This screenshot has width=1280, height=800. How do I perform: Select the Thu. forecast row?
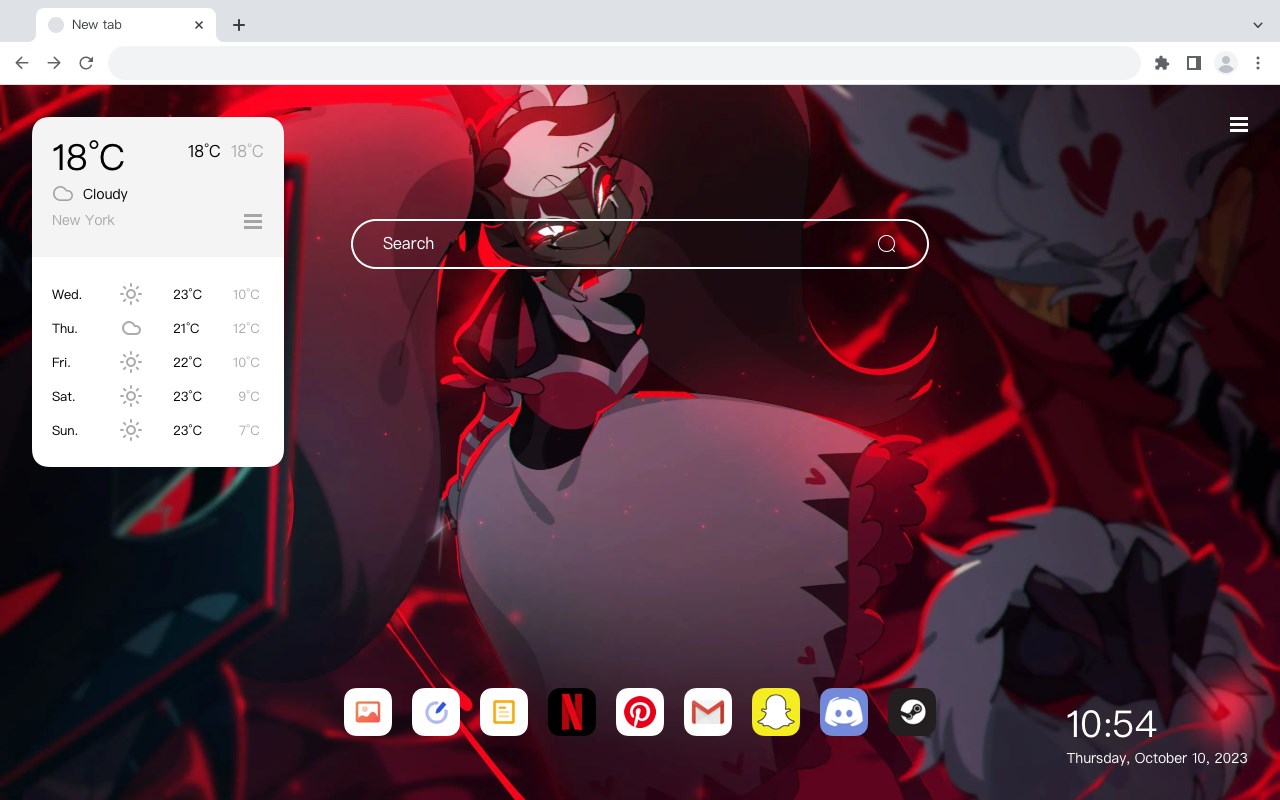[157, 328]
